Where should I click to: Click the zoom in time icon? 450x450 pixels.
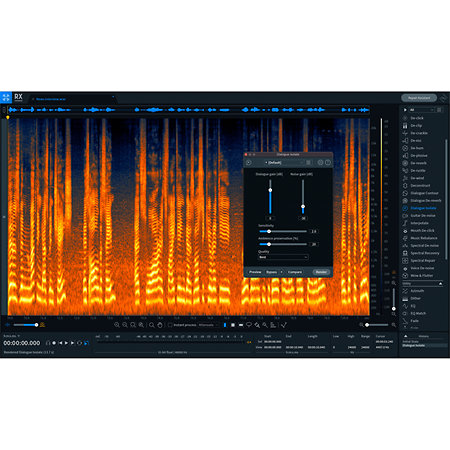117,325
